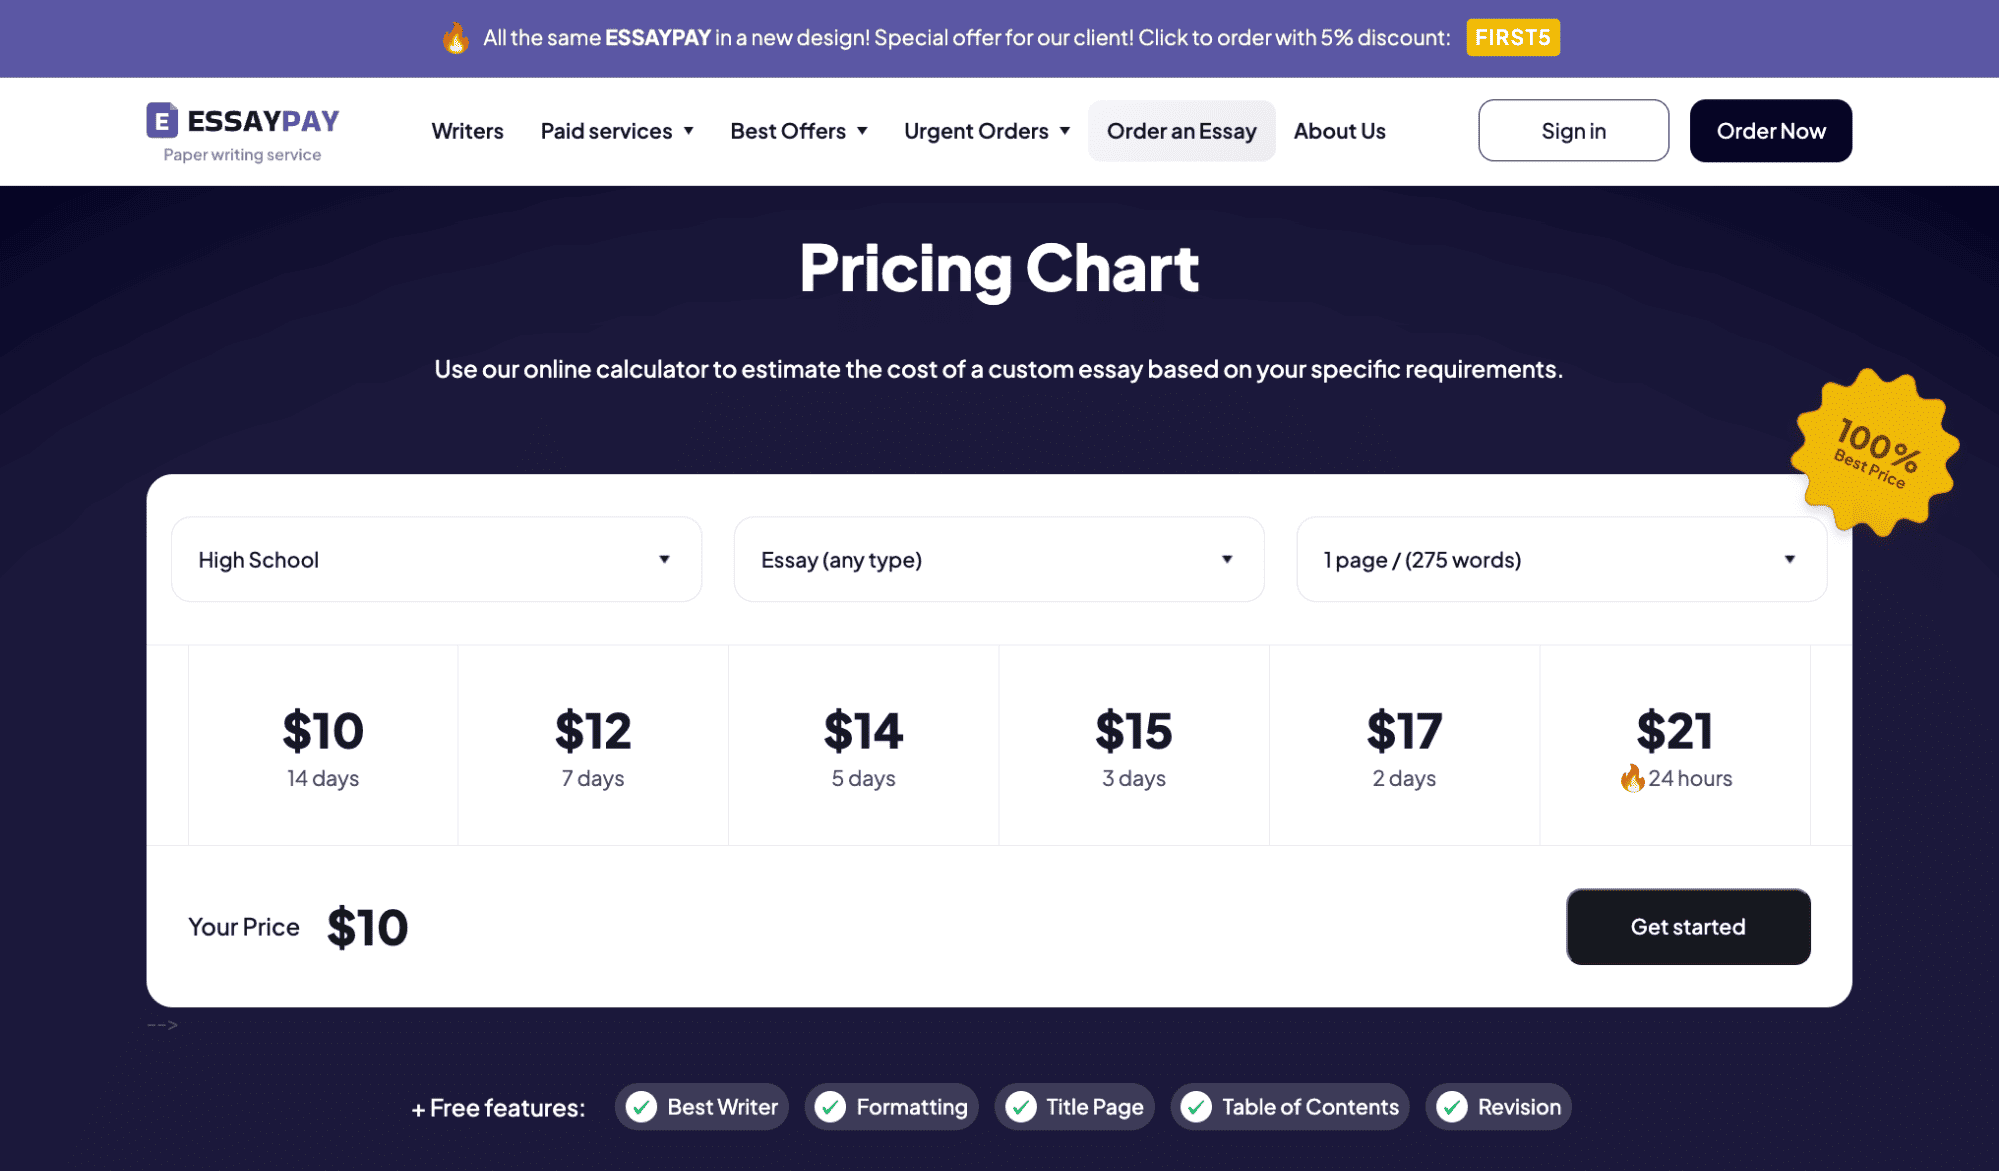Viewport: 1999px width, 1171px height.
Task: Select the $10 14 days price option
Action: pos(323,746)
